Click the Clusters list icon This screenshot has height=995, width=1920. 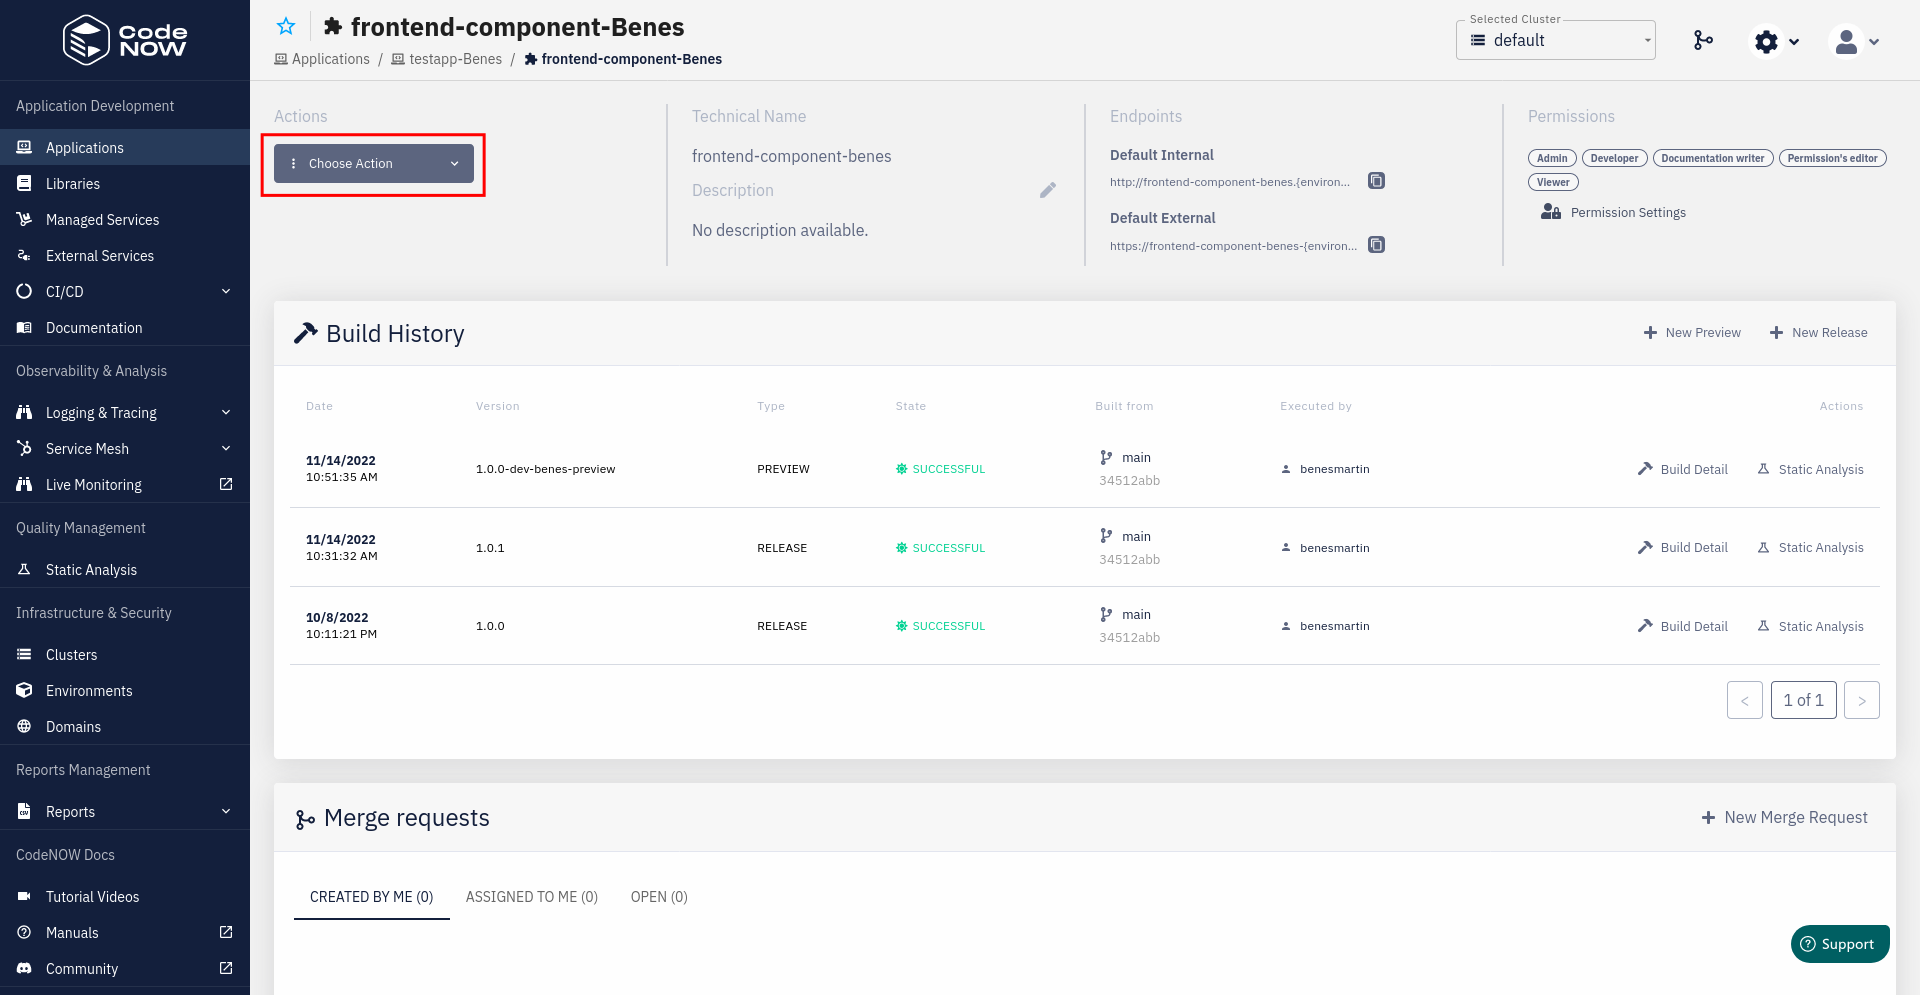pos(24,654)
